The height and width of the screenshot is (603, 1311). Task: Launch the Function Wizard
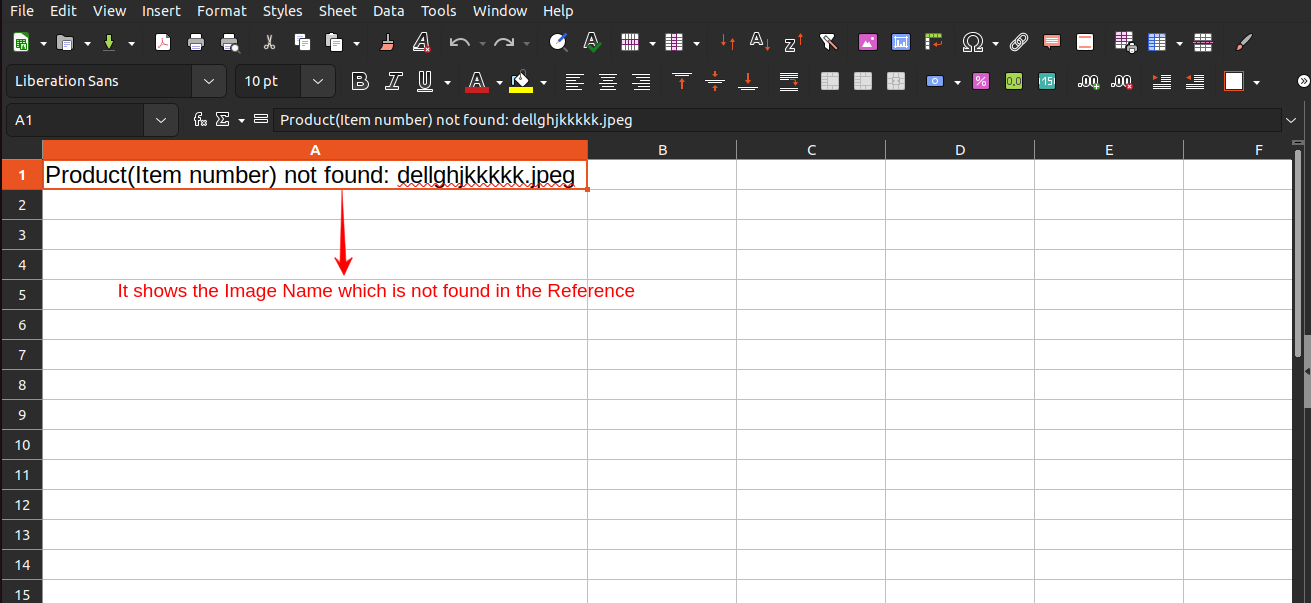[199, 119]
